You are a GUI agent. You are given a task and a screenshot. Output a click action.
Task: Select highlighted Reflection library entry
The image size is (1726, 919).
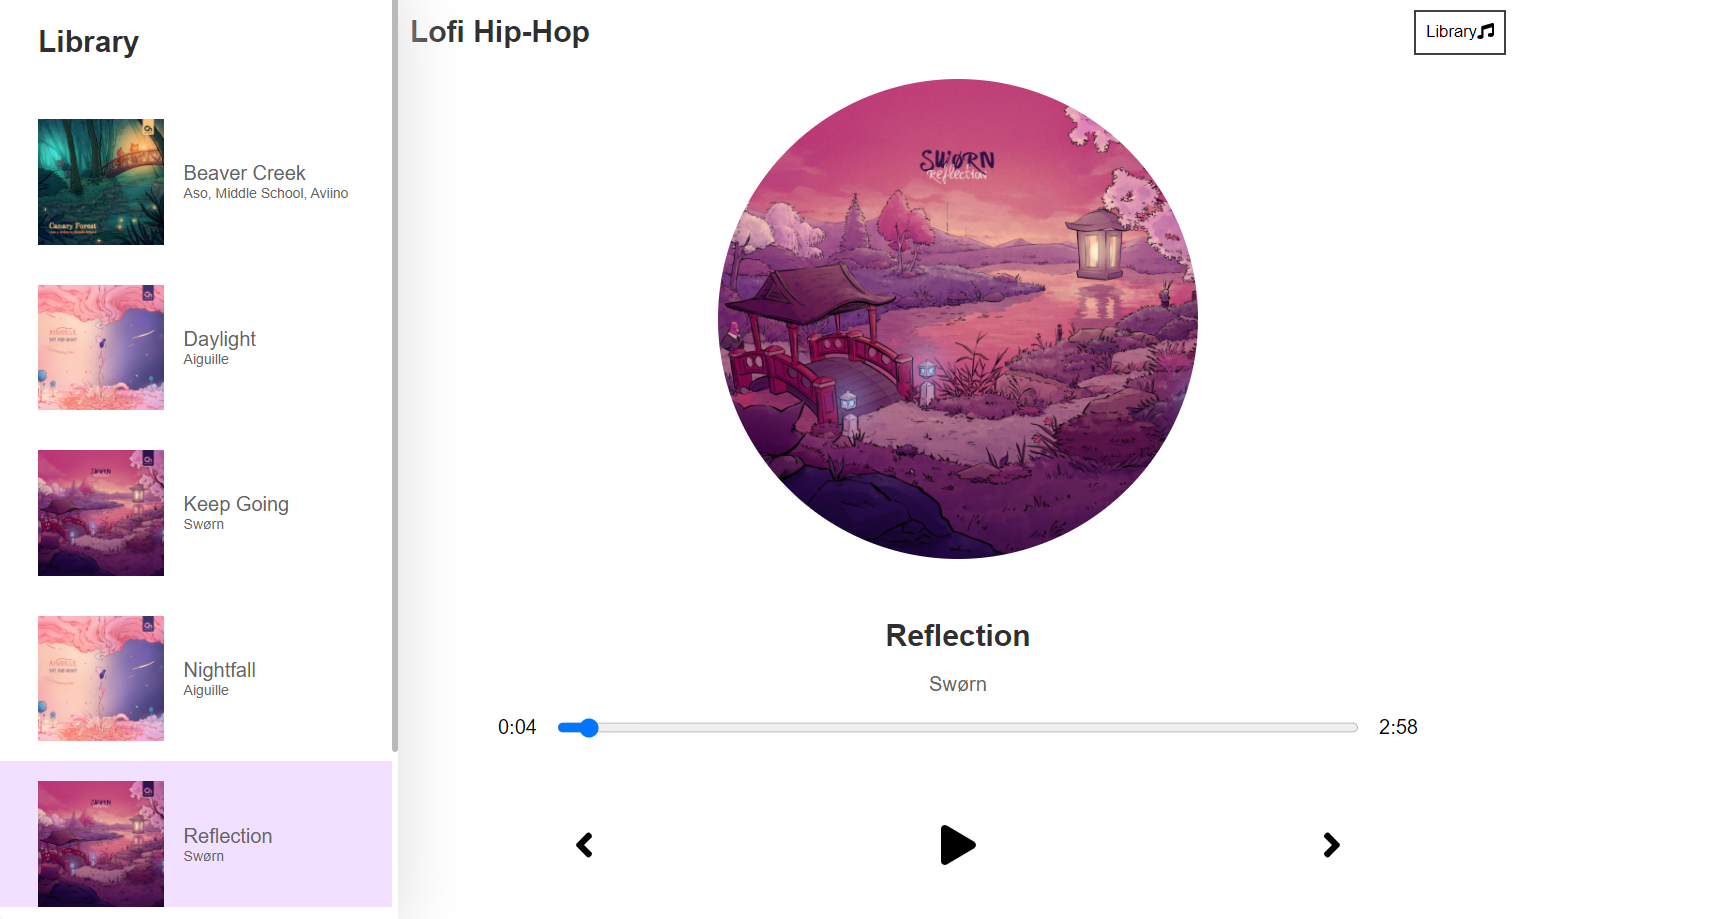[196, 844]
